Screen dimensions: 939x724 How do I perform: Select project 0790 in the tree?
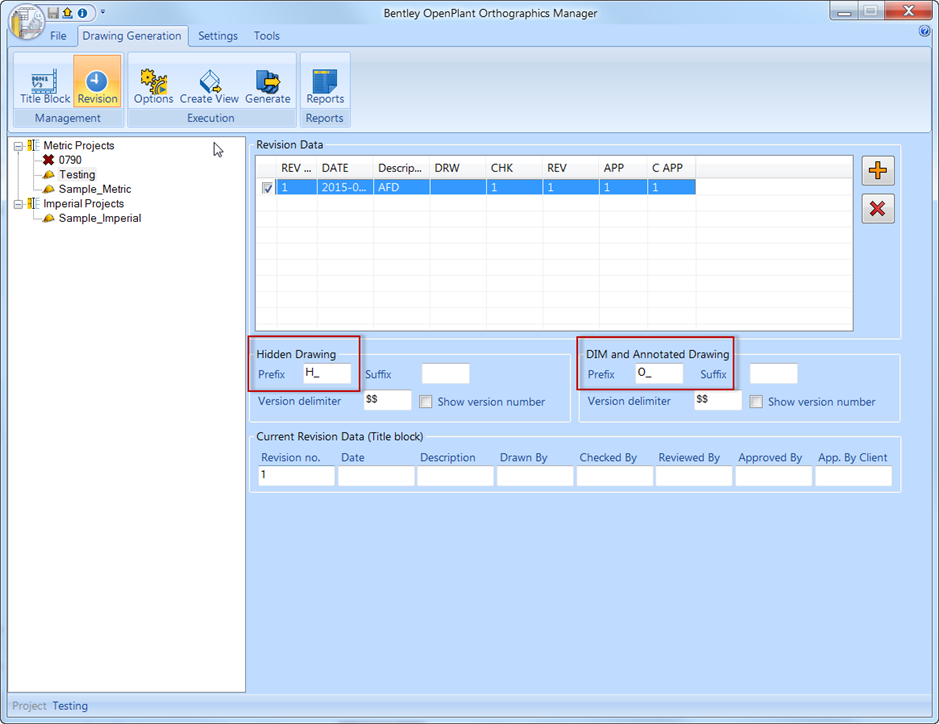[70, 160]
